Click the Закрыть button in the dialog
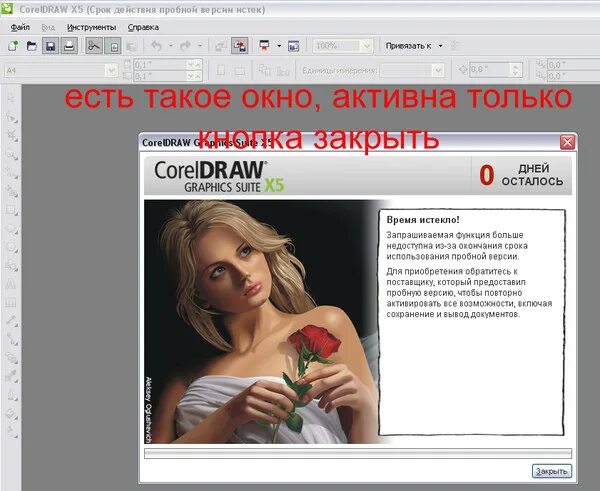 [x=552, y=471]
